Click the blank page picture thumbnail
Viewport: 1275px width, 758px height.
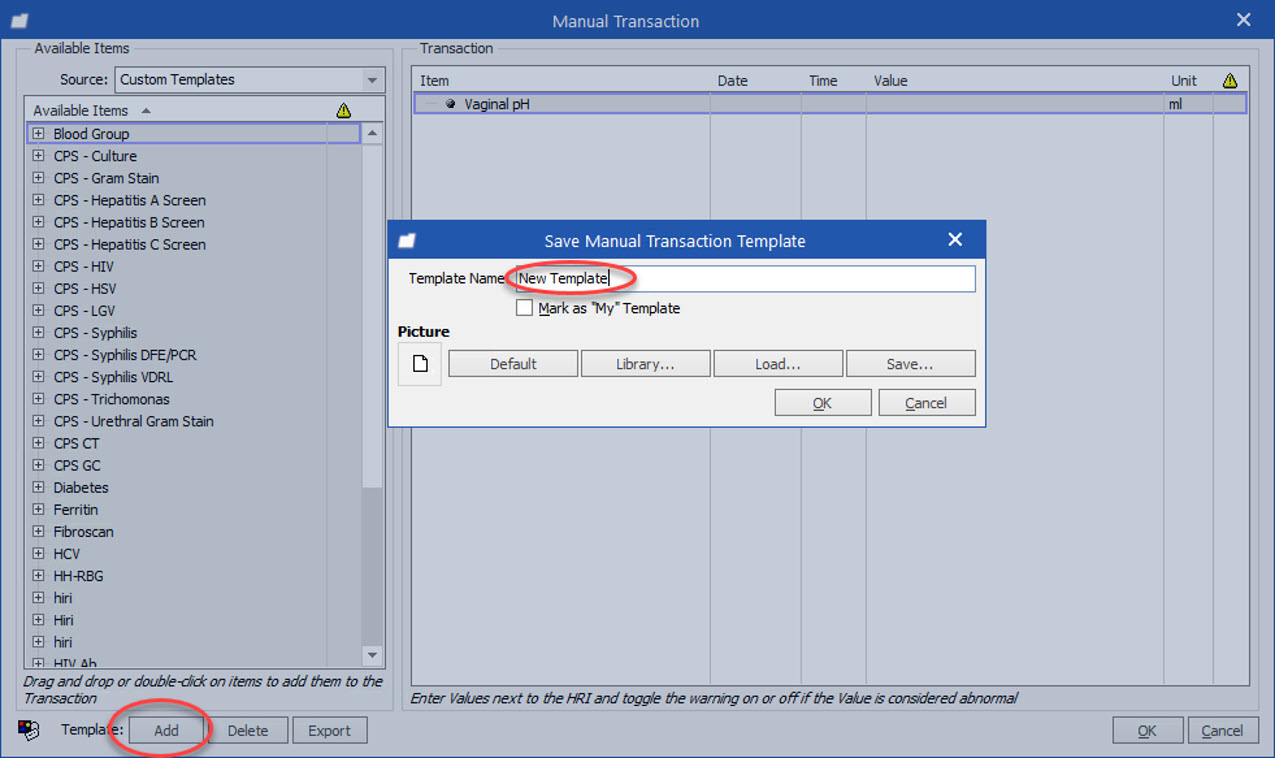(420, 364)
